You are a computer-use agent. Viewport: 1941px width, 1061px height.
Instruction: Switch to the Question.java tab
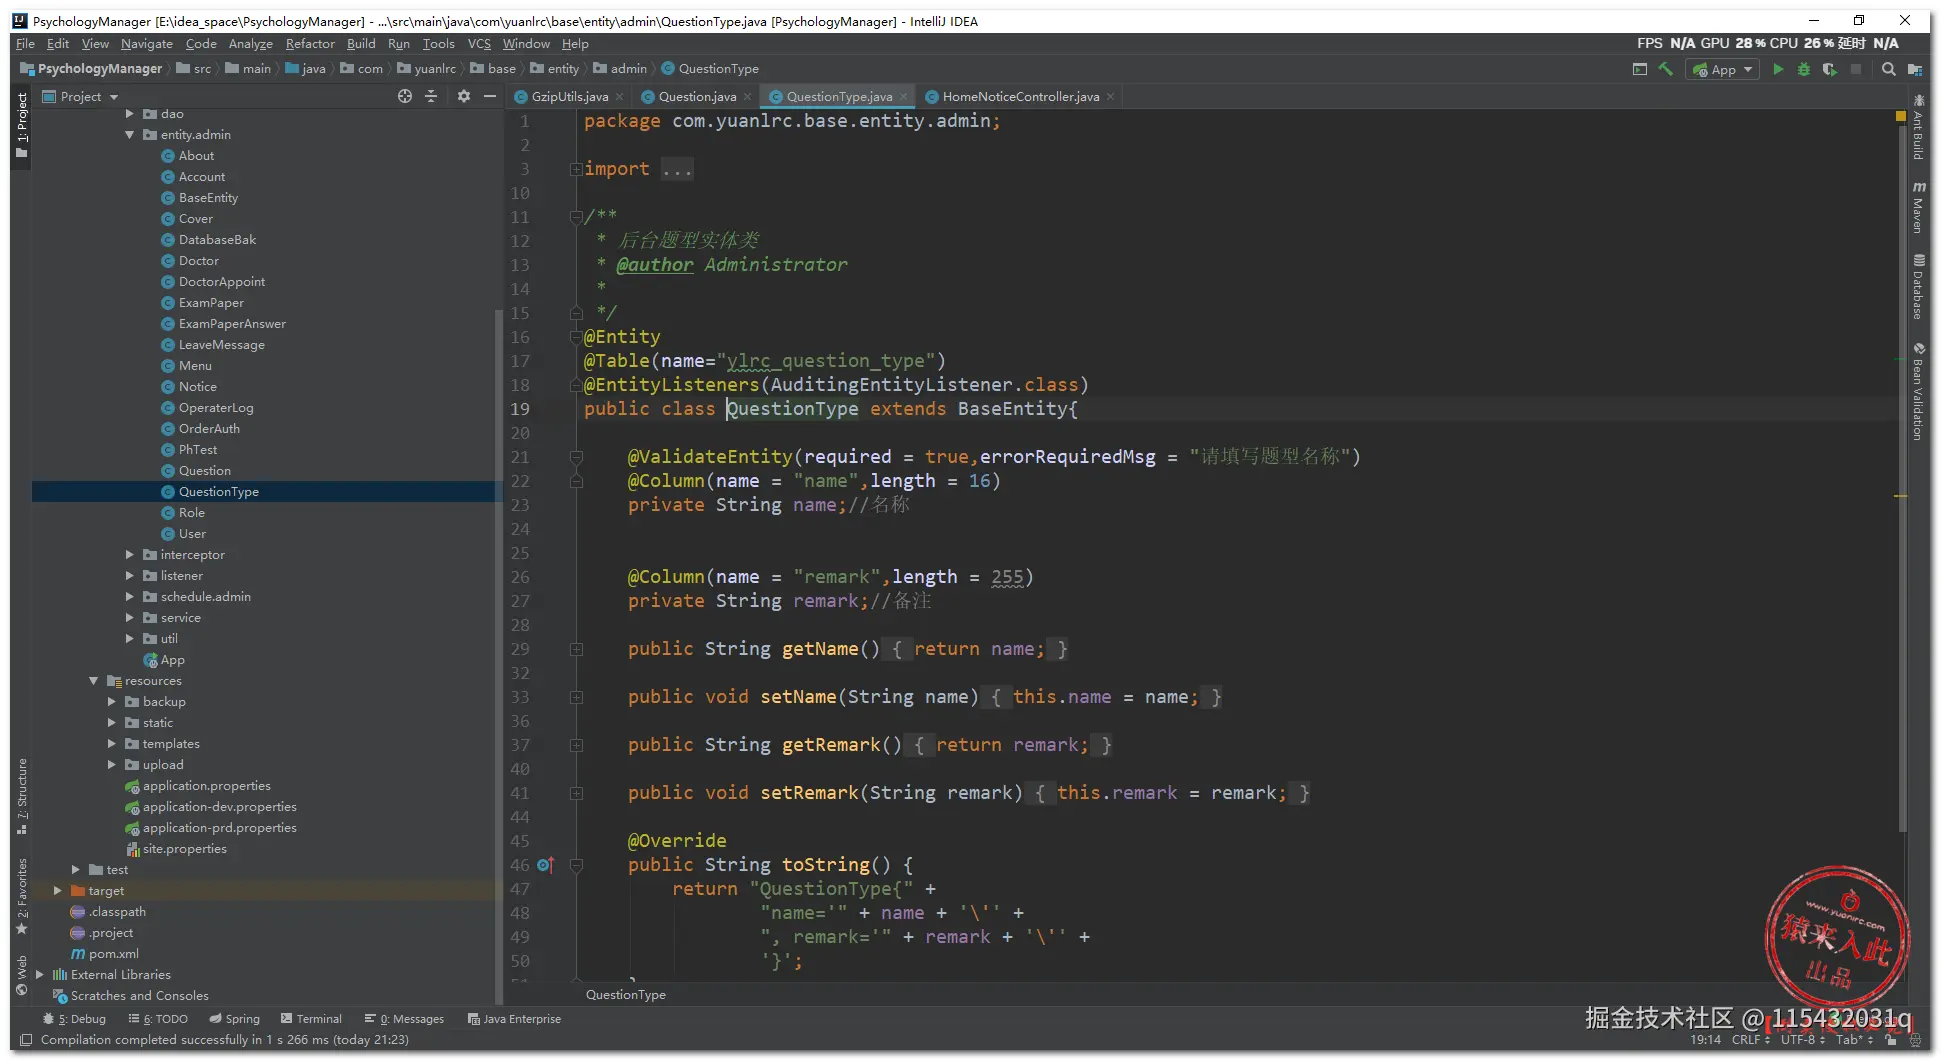[x=696, y=97]
